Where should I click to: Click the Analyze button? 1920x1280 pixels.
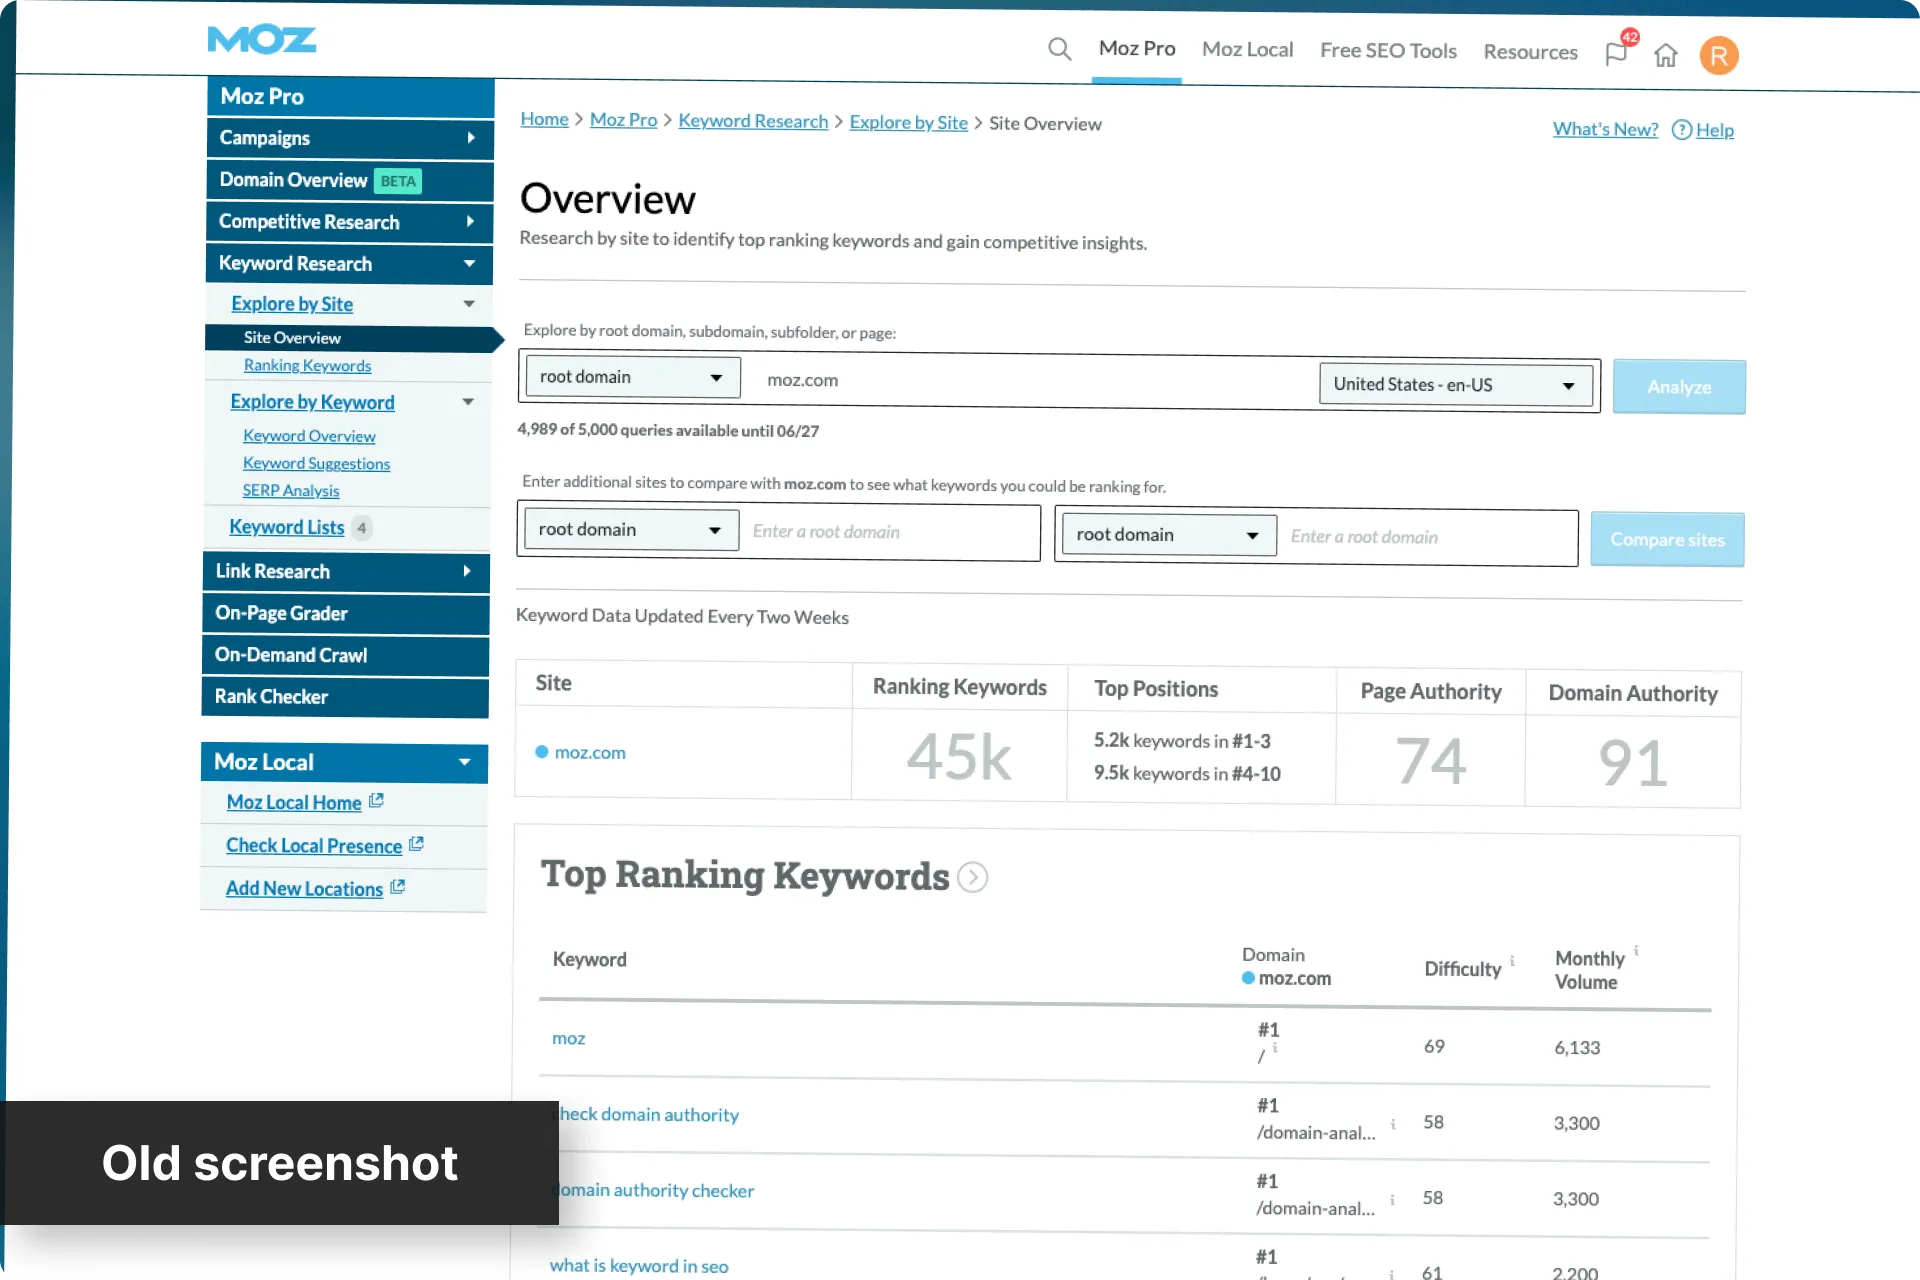point(1679,387)
